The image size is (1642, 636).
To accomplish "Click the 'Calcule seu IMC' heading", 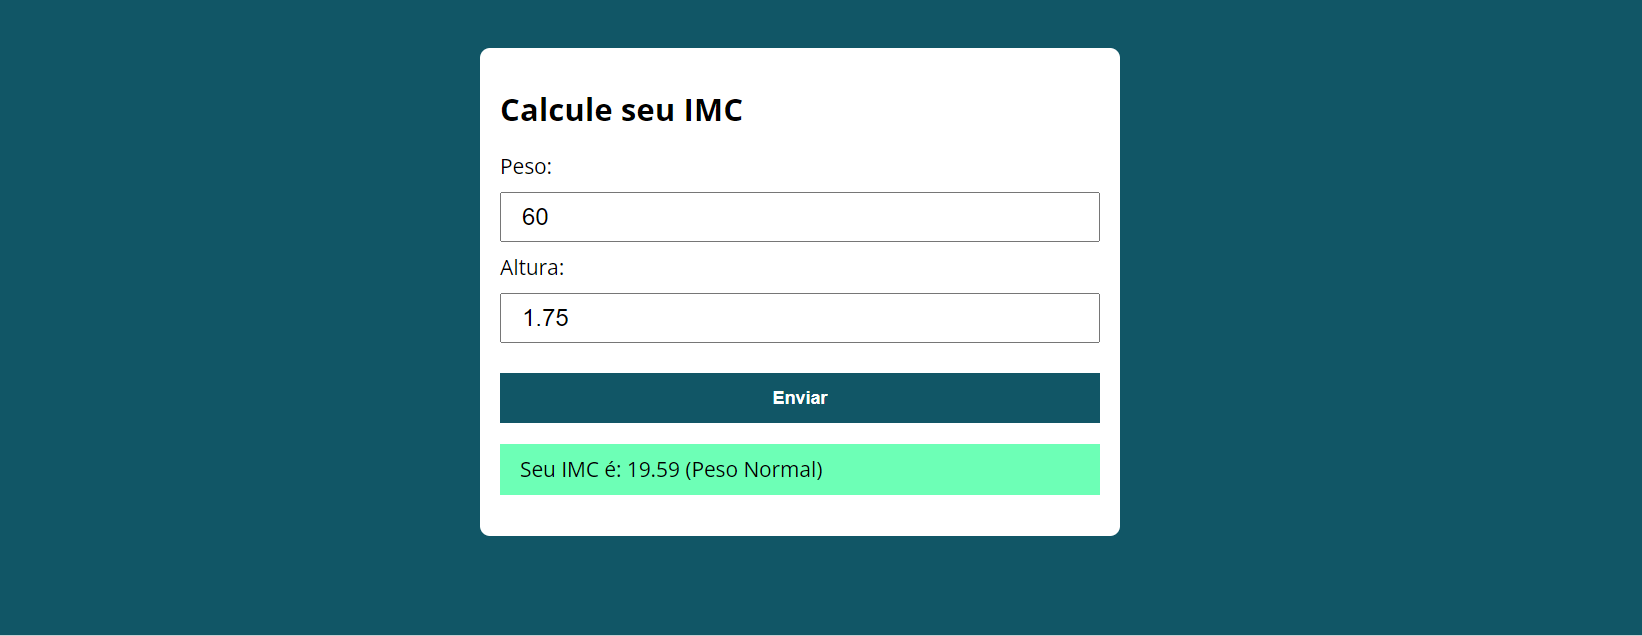I will pyautogui.click(x=621, y=110).
